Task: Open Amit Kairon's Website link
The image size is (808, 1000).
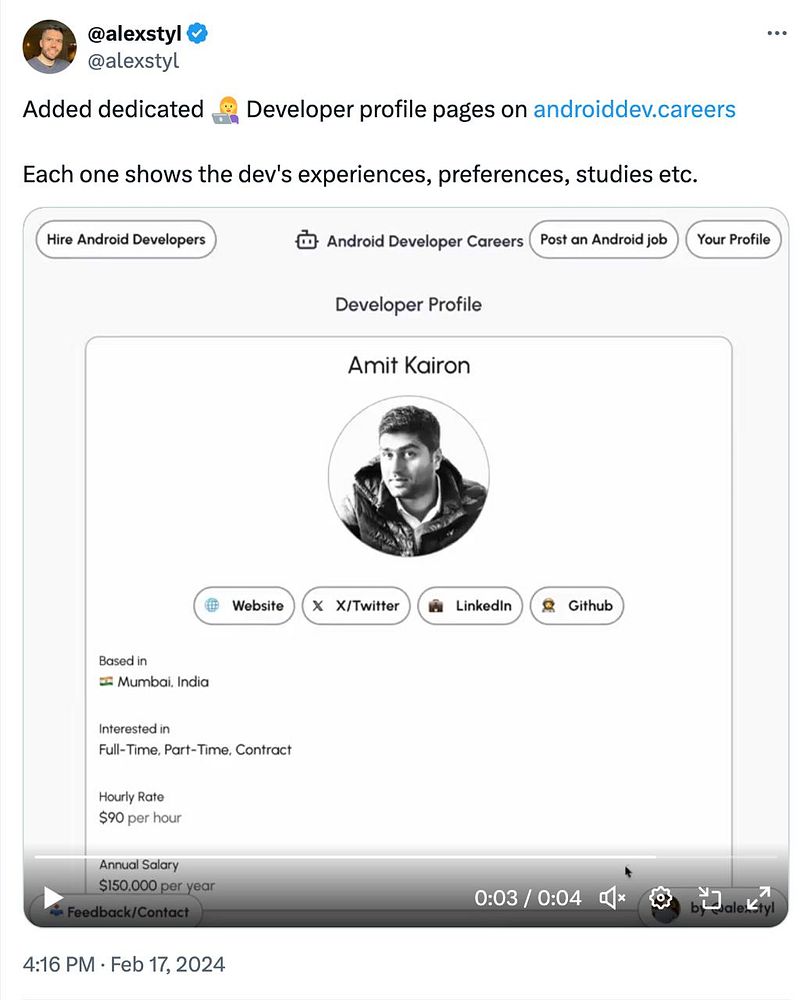Action: (244, 605)
